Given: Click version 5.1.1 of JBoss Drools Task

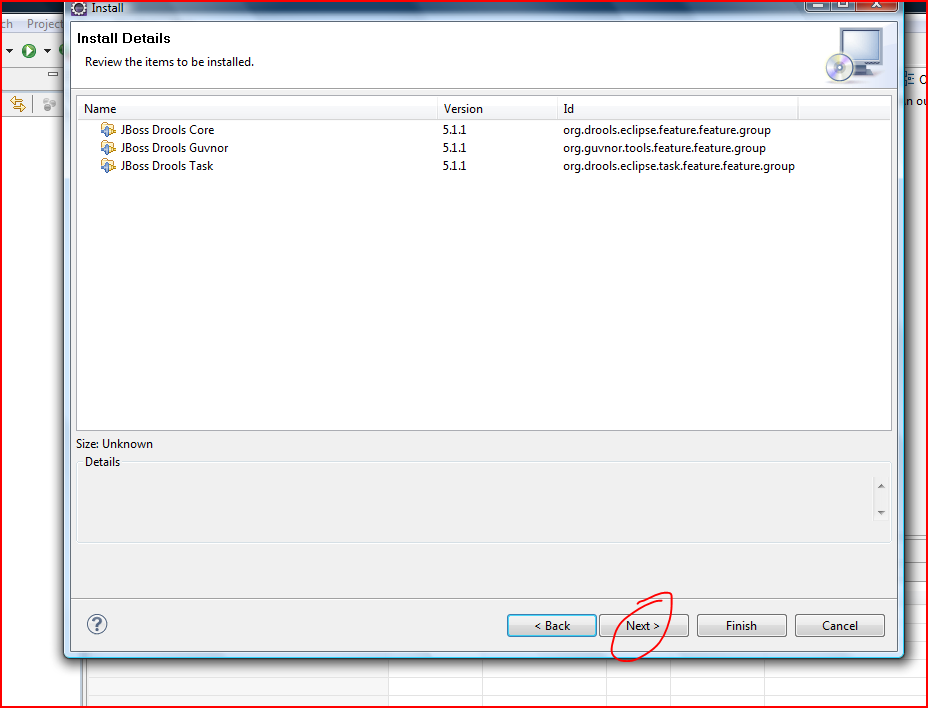Looking at the screenshot, I should [455, 166].
